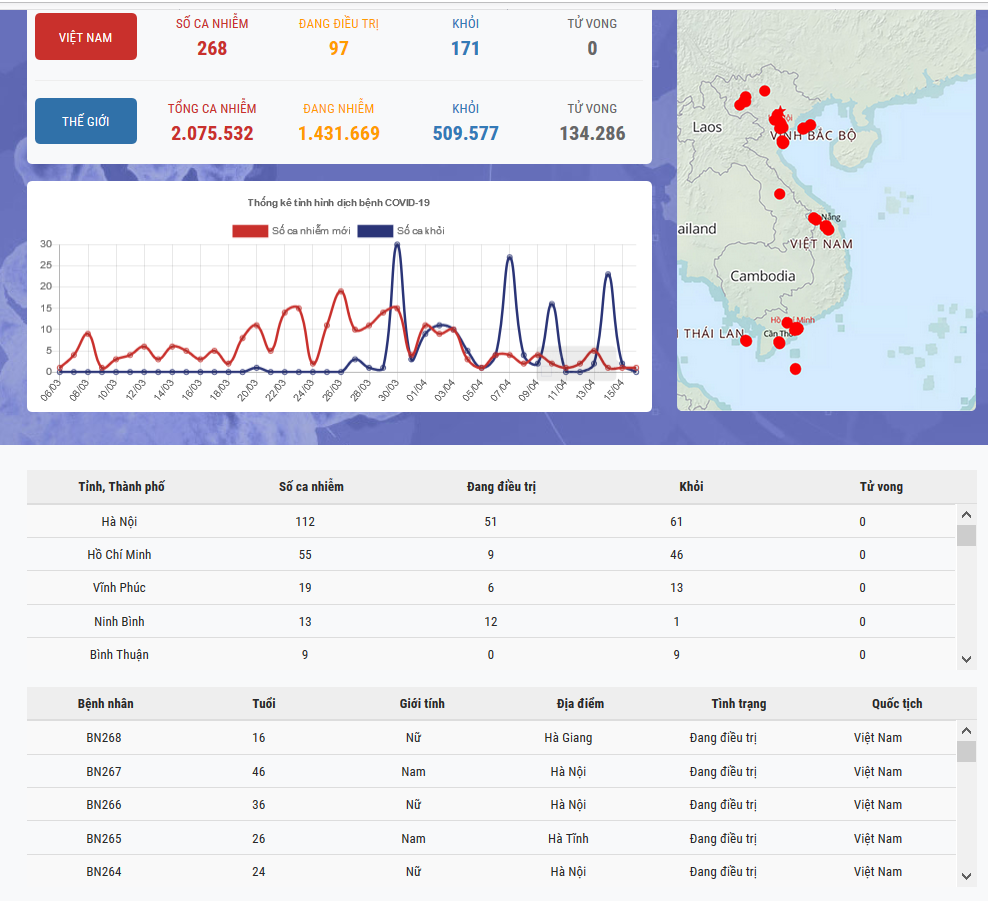Select the isolated red marker in central Vietnam

(x=780, y=194)
